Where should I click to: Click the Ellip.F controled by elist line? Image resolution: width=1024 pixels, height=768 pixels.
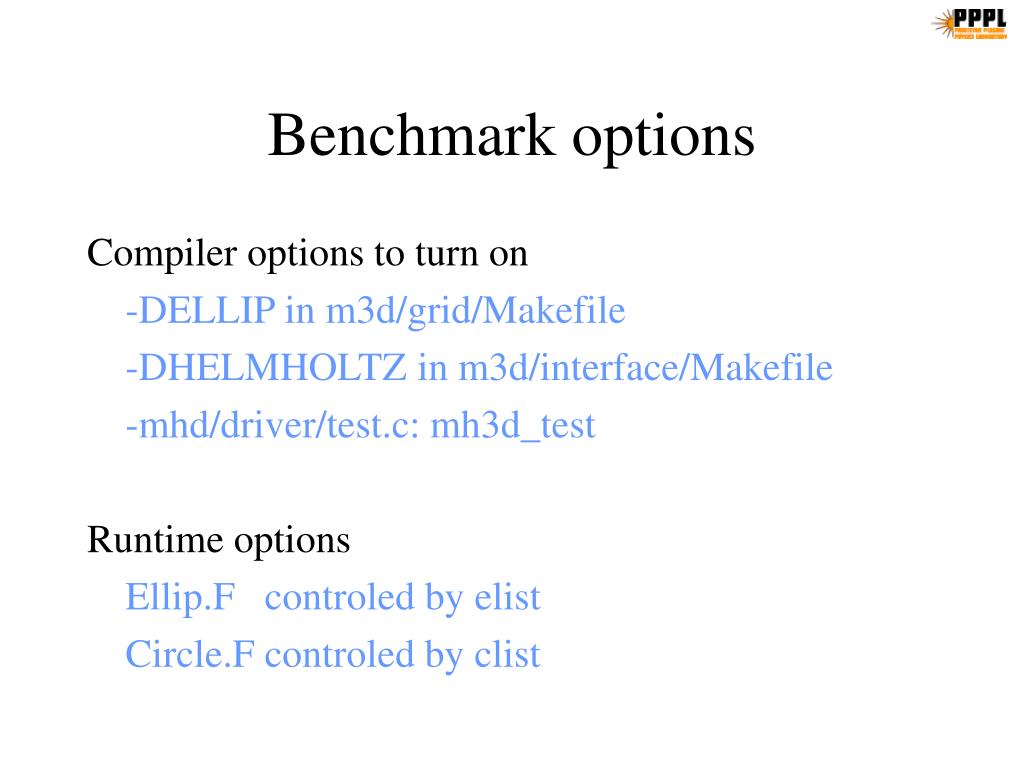[333, 598]
